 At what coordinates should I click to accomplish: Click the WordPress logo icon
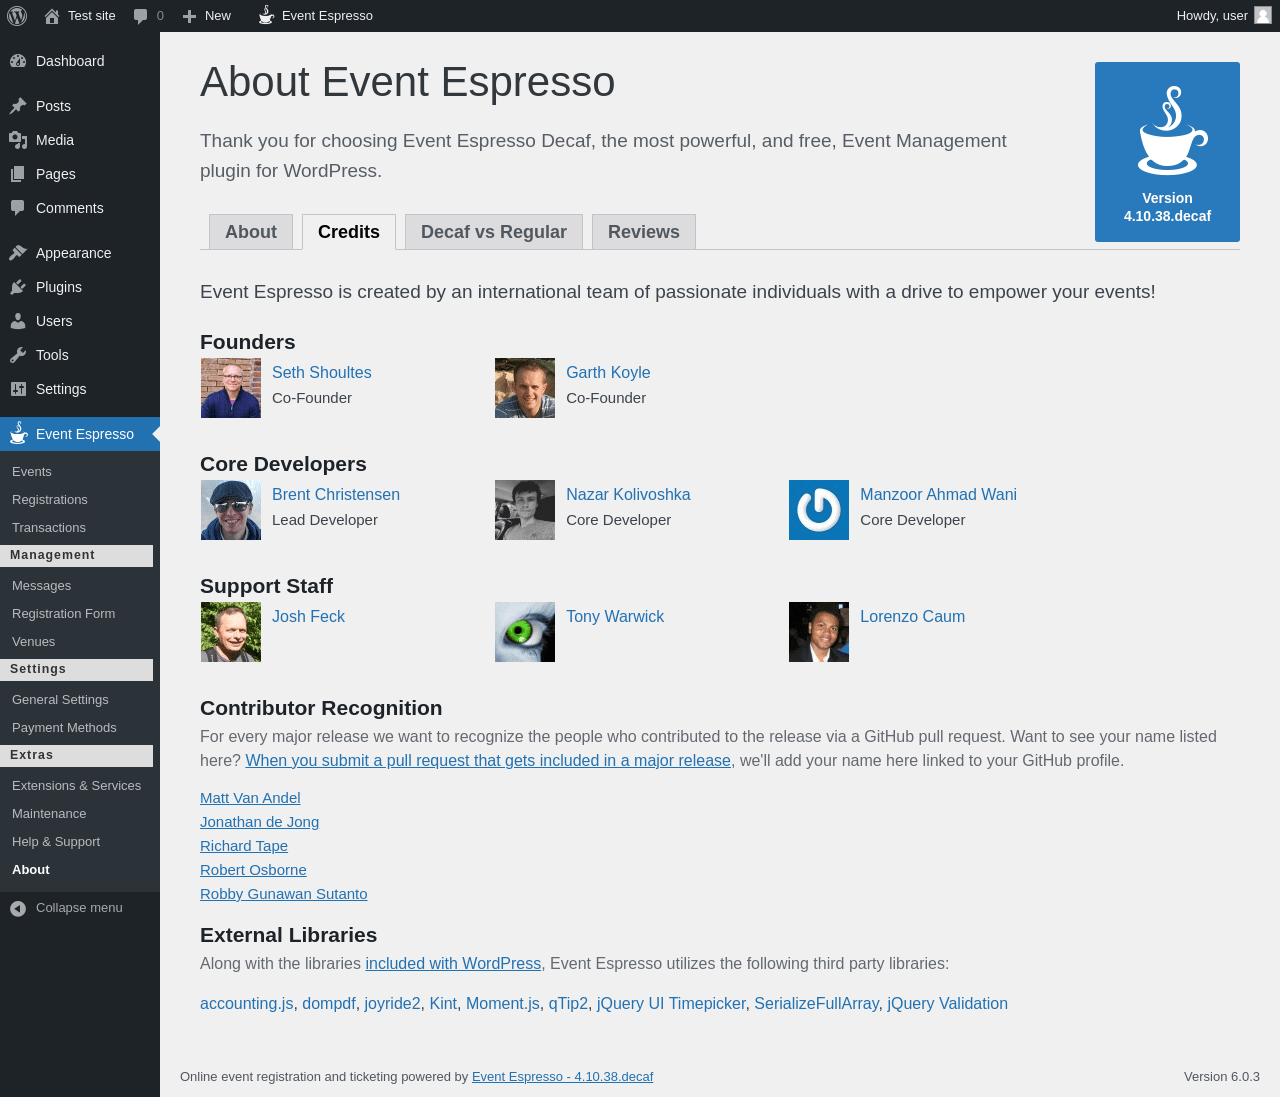(x=17, y=16)
